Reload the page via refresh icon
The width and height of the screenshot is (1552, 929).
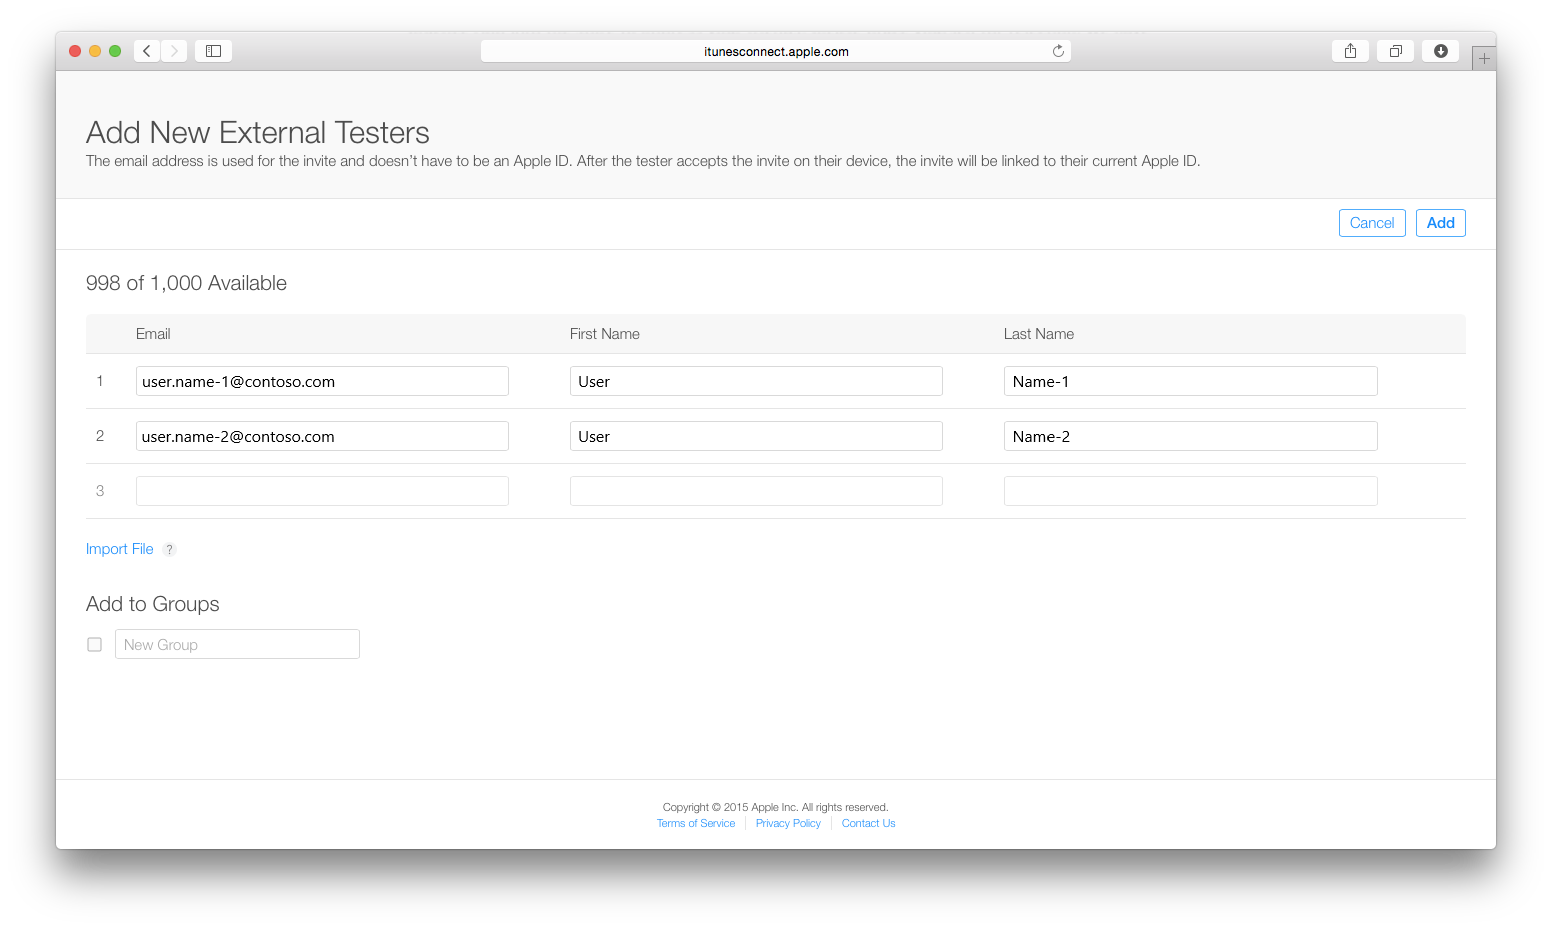click(1058, 51)
